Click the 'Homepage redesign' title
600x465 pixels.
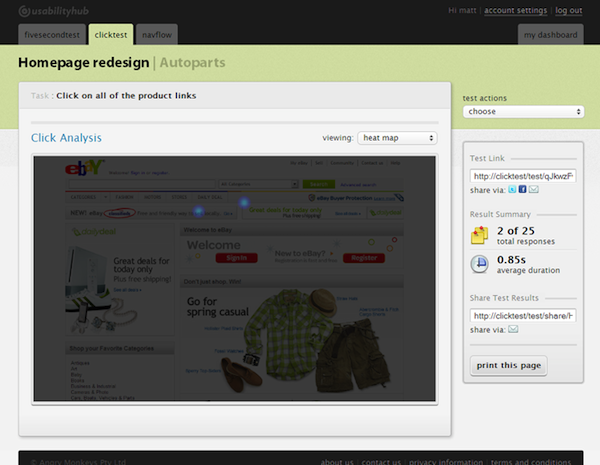[x=83, y=62]
